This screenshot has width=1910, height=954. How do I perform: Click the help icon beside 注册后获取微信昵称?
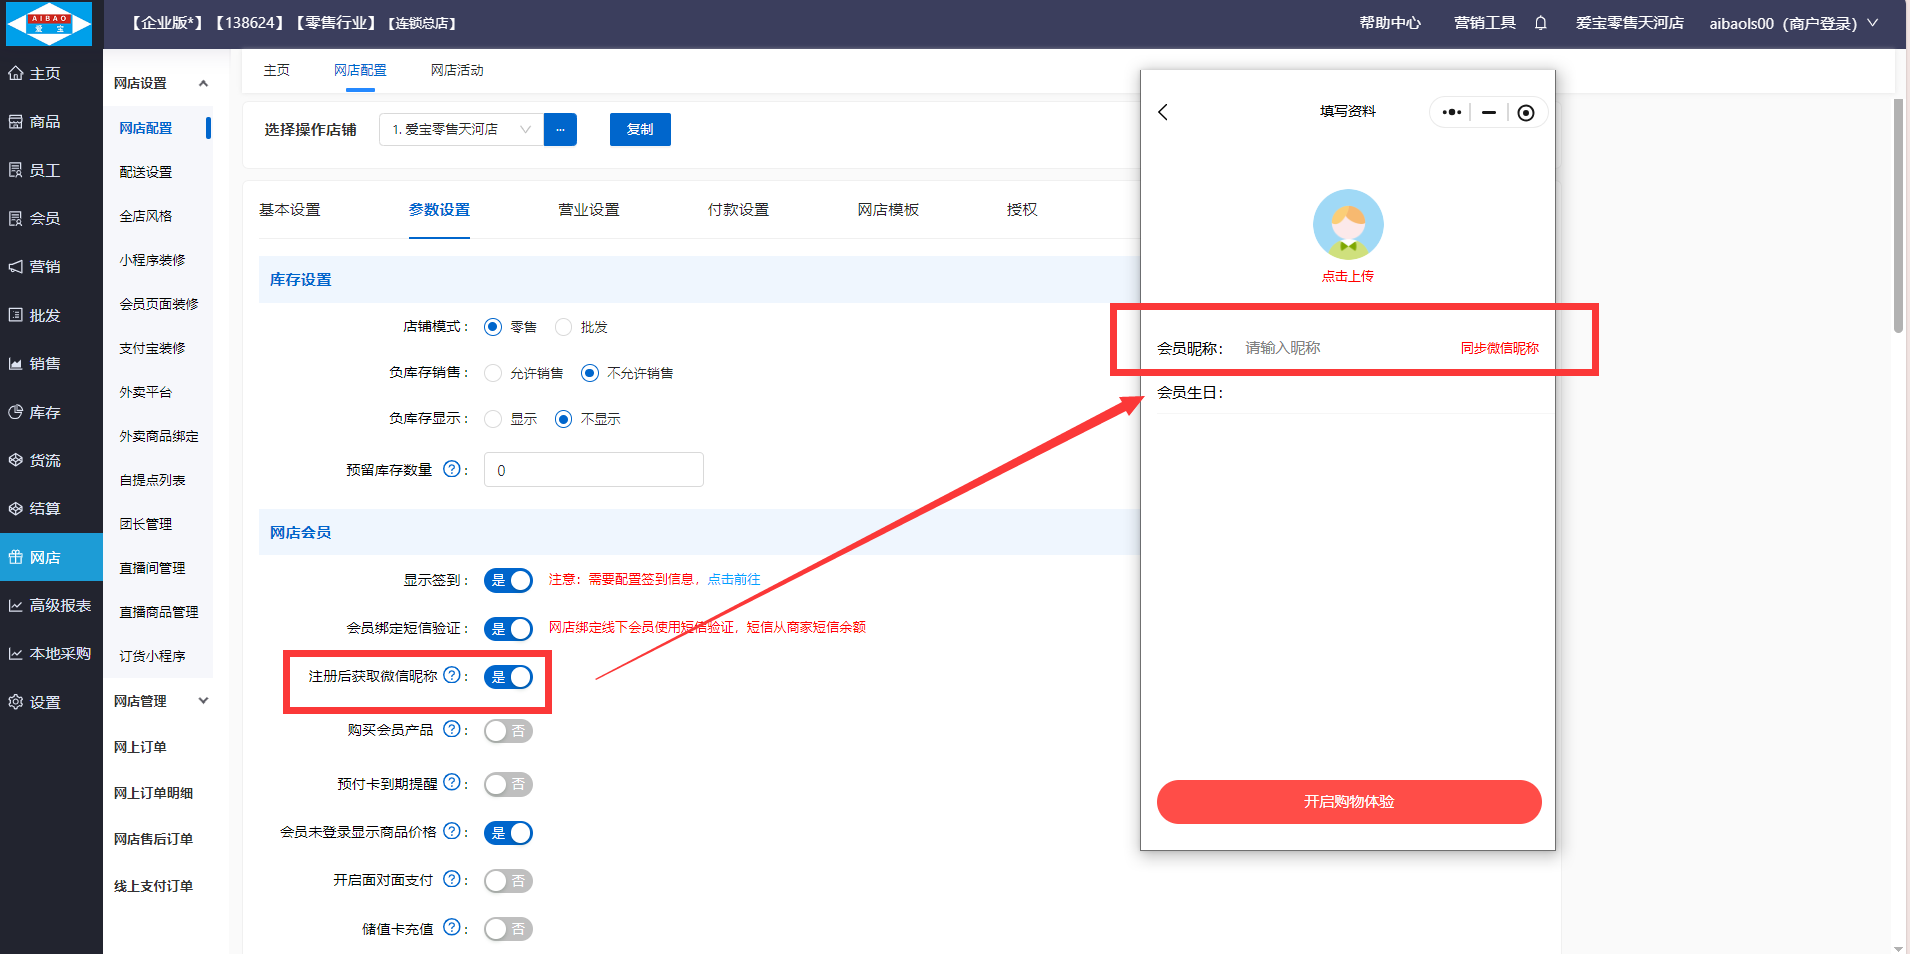(452, 675)
